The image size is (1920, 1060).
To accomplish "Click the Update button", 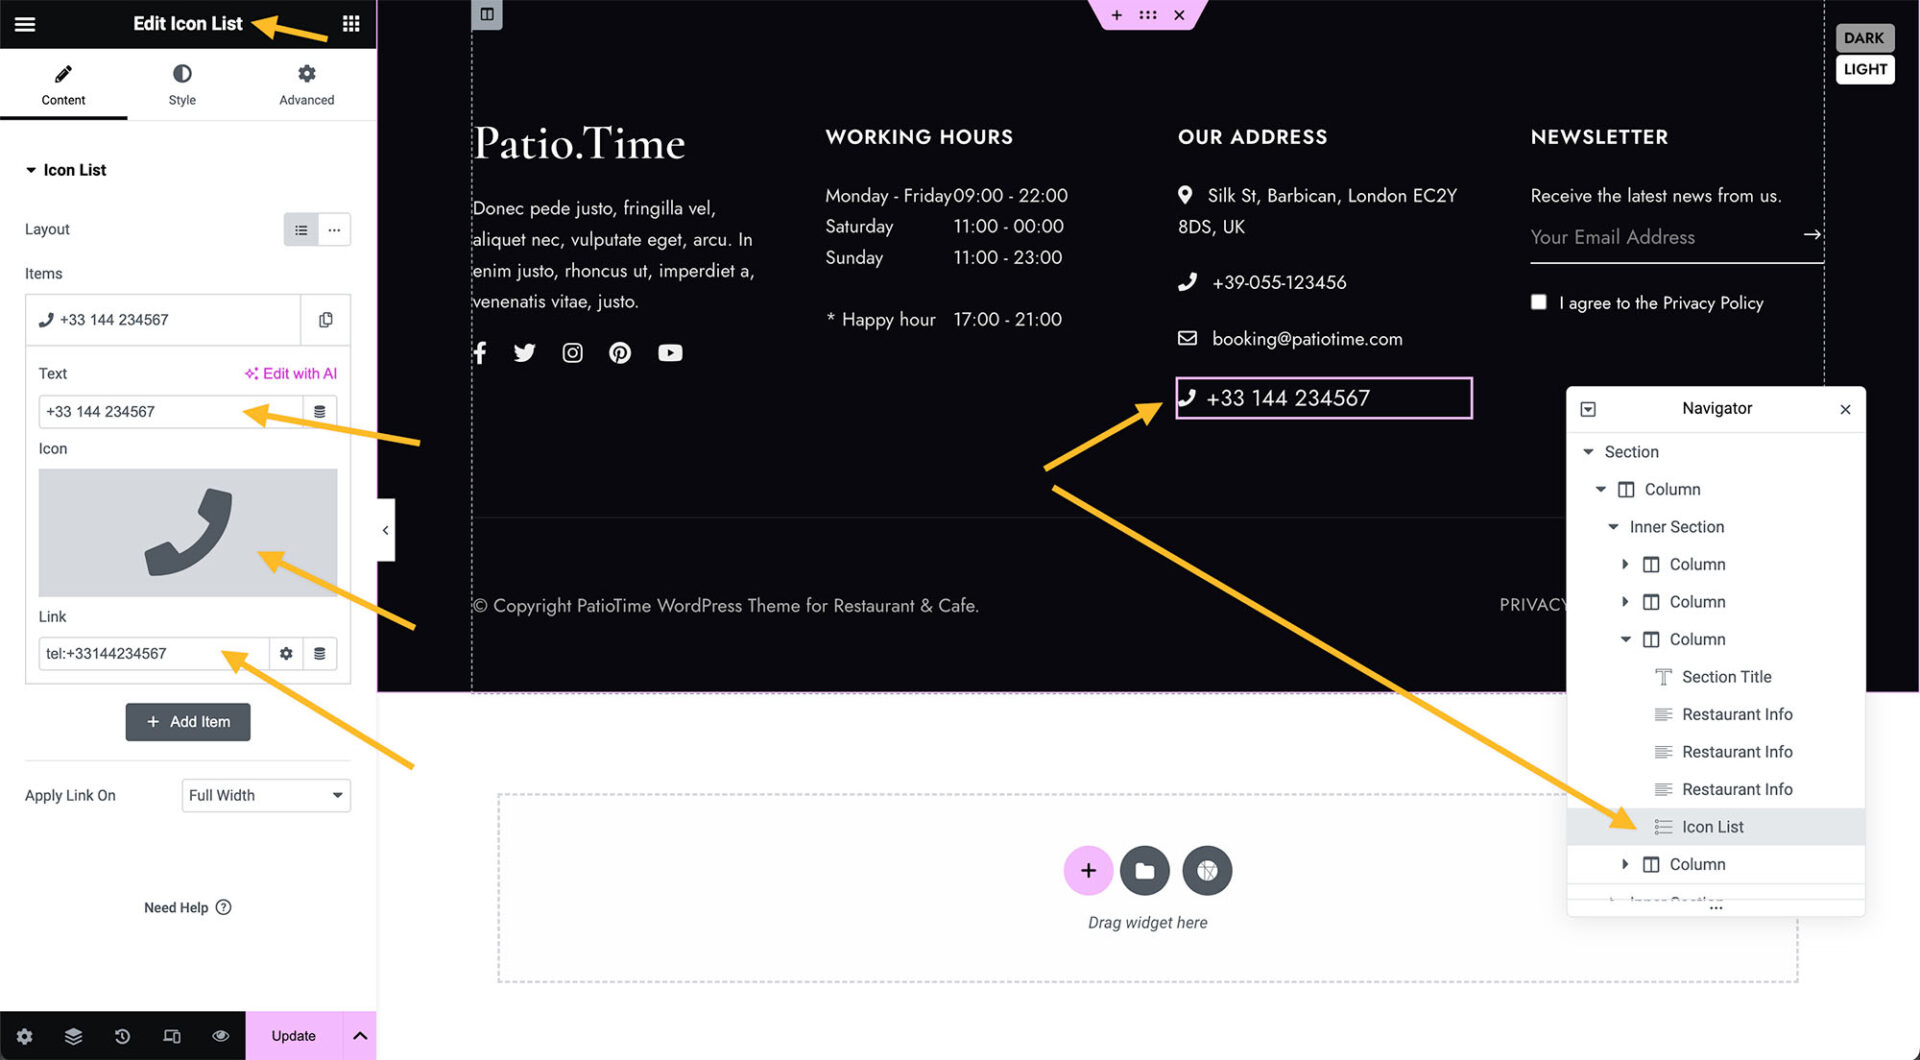I will [x=292, y=1036].
